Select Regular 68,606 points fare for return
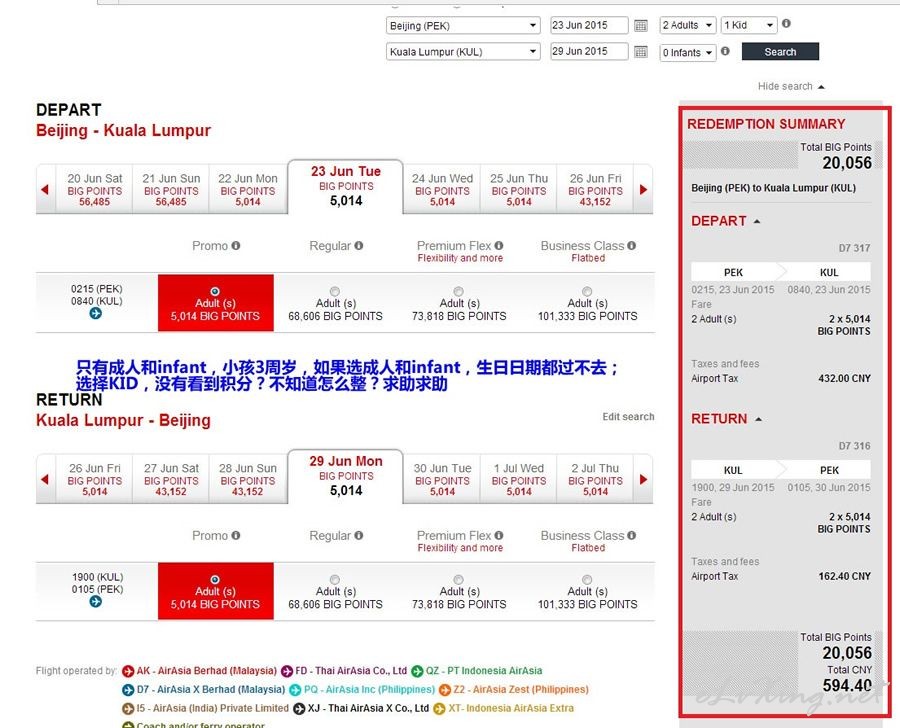Screen dimensions: 900x728 tap(335, 579)
